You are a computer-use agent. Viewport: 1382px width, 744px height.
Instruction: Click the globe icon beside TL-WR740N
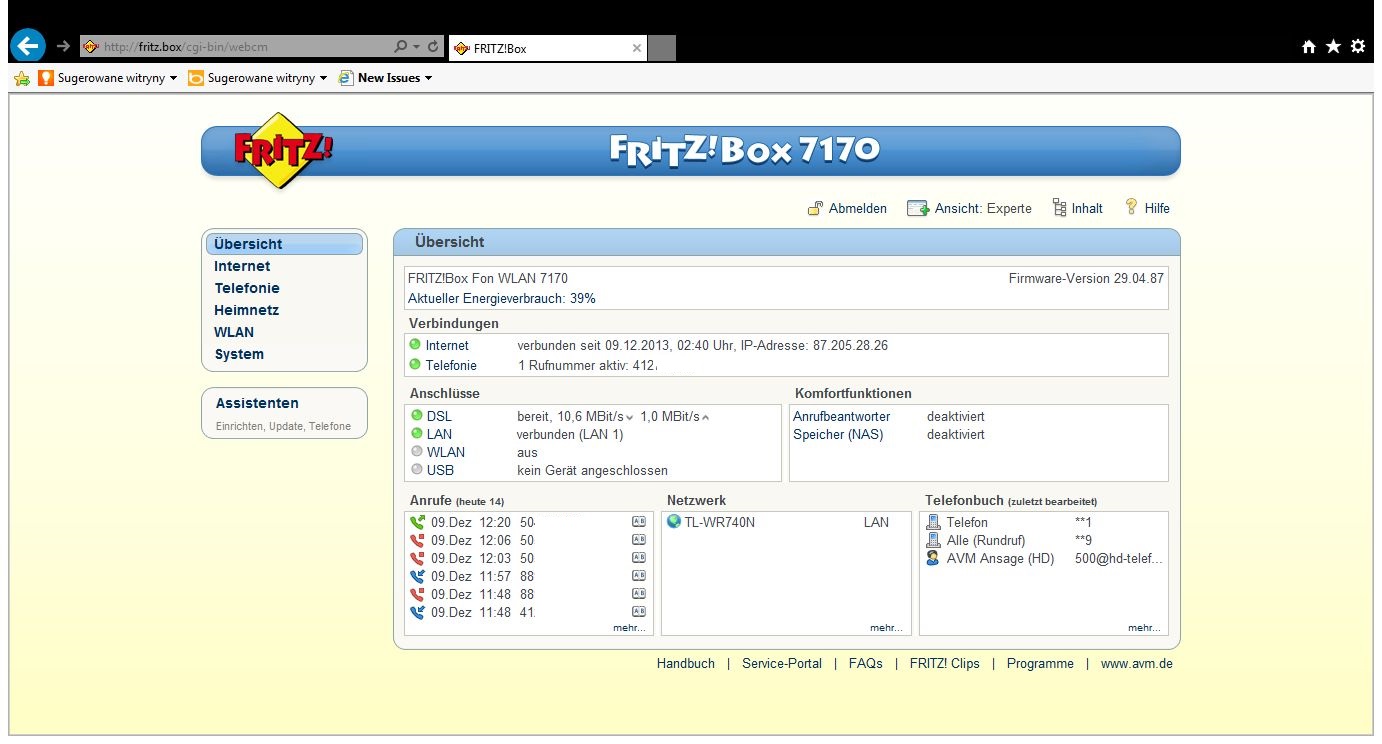674,521
